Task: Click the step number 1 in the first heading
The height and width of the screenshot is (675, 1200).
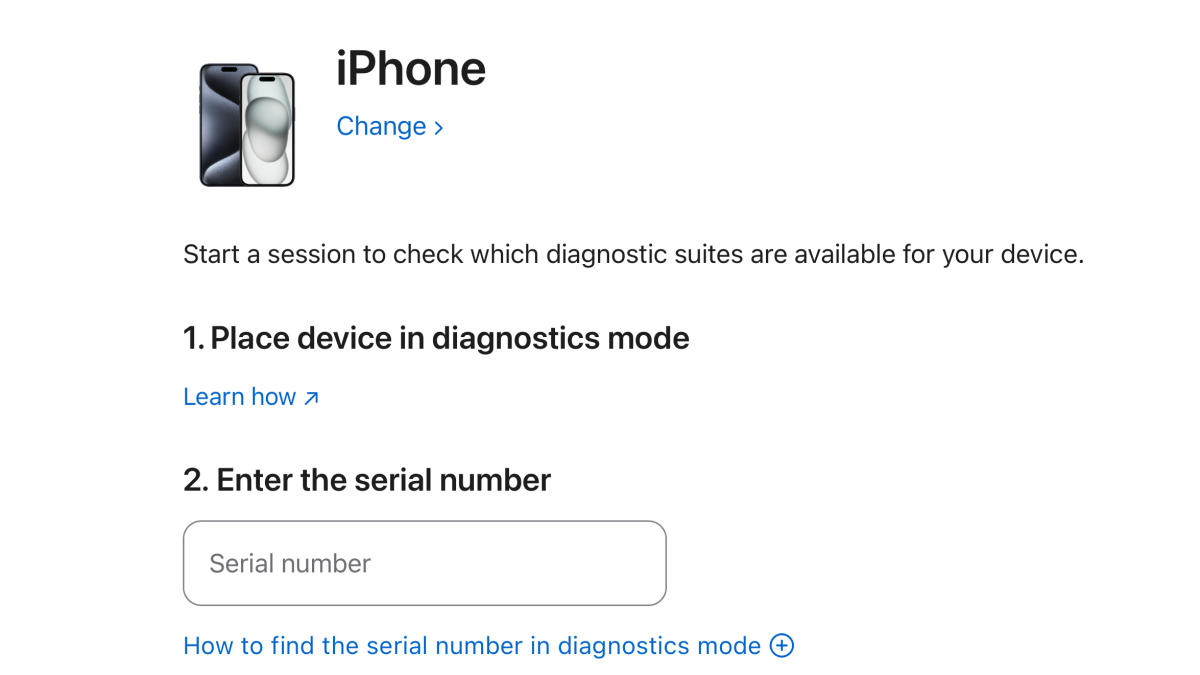Action: 191,338
